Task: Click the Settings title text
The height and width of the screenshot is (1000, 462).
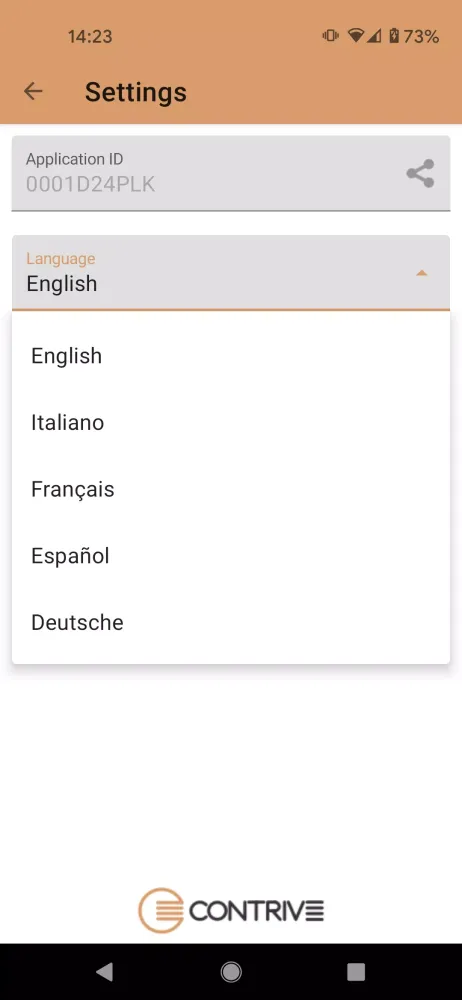Action: point(136,92)
